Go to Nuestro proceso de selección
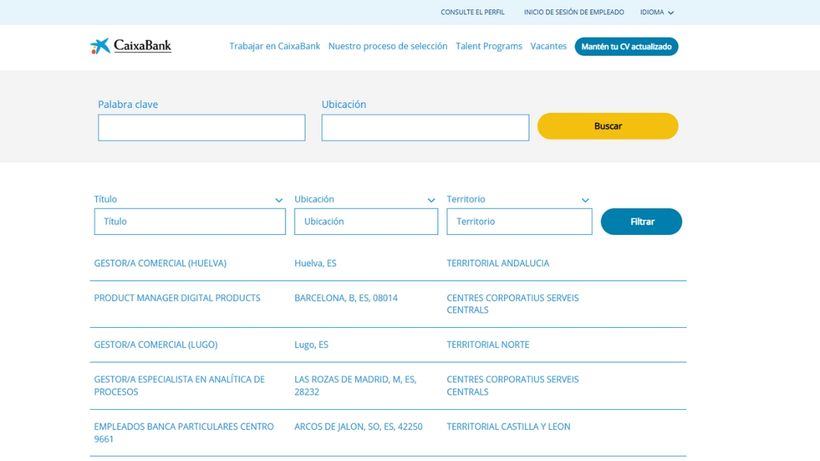The image size is (820, 461). (388, 46)
